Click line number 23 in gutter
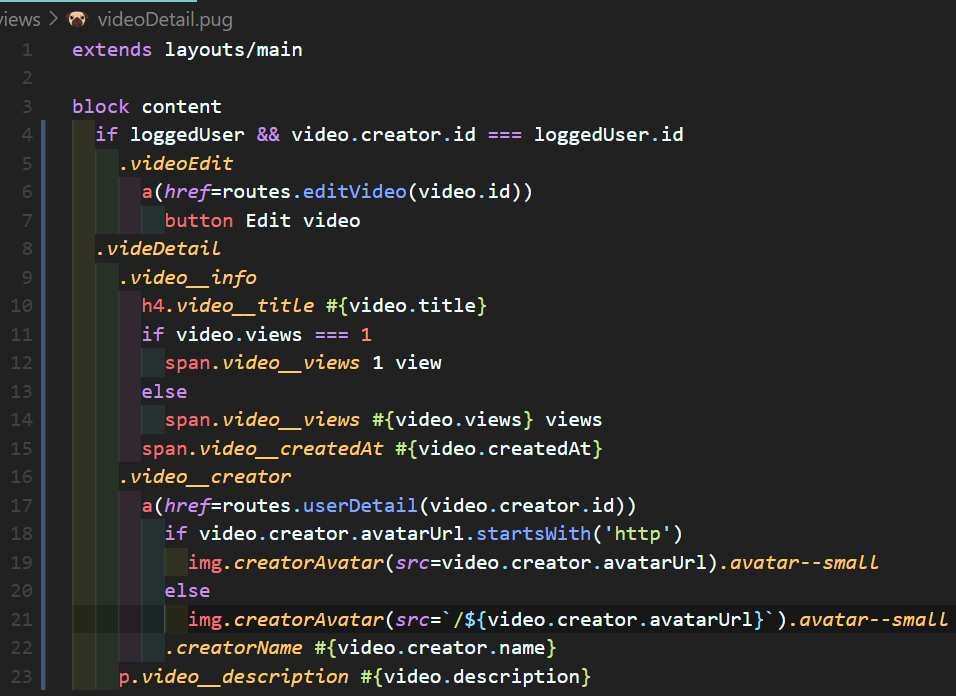 pos(21,676)
